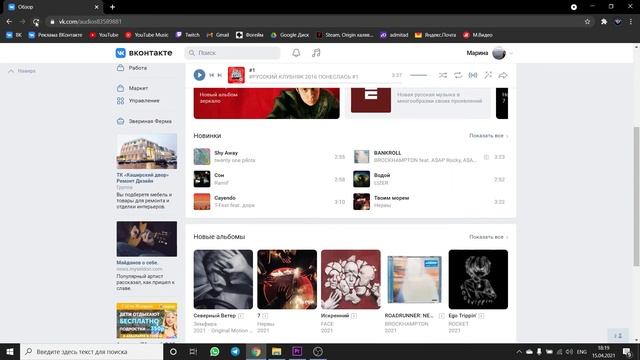
Task: Open Windows Task View
Action: pyautogui.click(x=193, y=351)
